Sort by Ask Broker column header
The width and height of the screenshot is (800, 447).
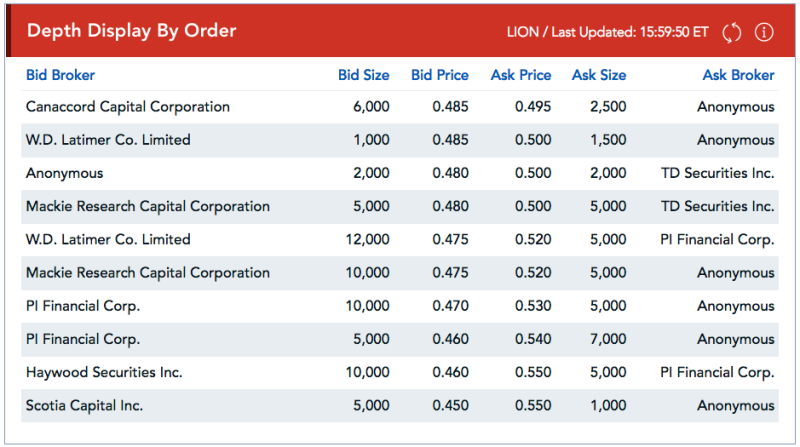tap(738, 75)
